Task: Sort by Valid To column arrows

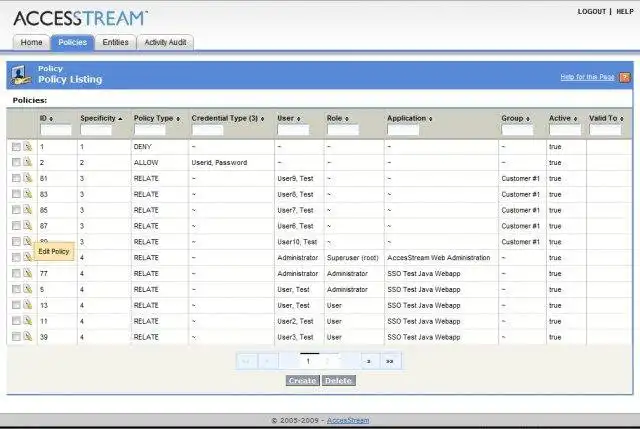Action: pos(622,119)
